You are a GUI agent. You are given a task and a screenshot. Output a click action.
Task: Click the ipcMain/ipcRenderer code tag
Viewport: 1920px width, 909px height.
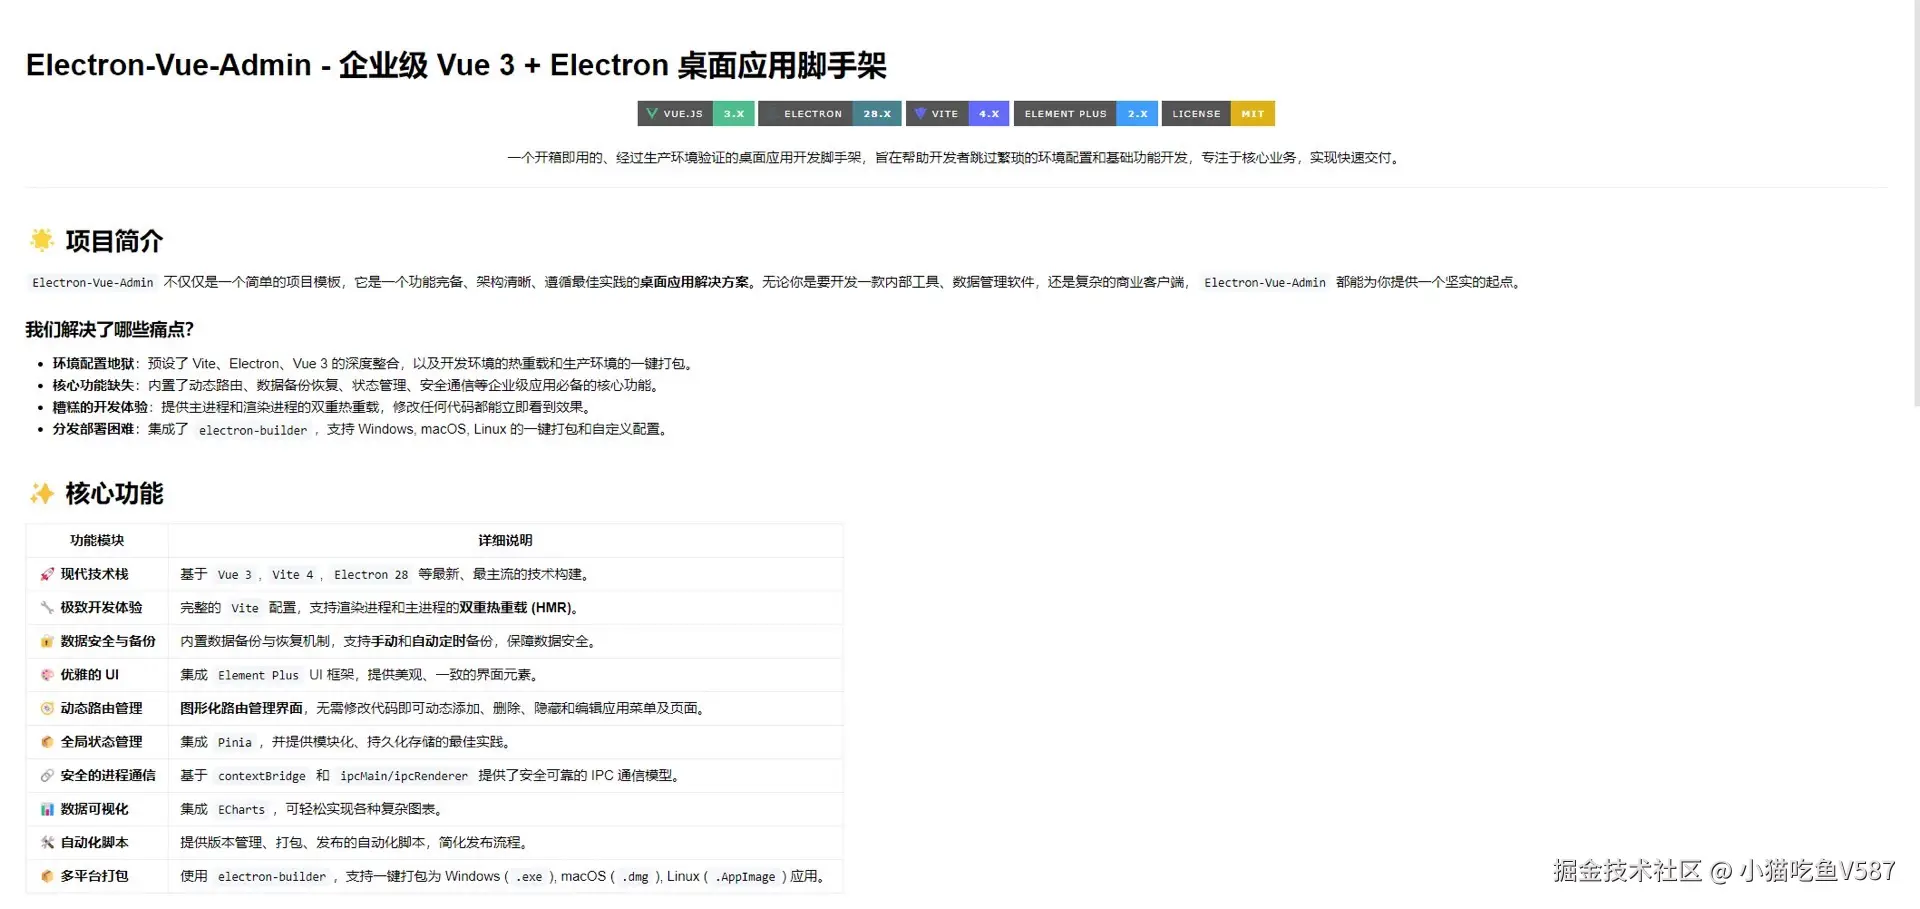404,776
